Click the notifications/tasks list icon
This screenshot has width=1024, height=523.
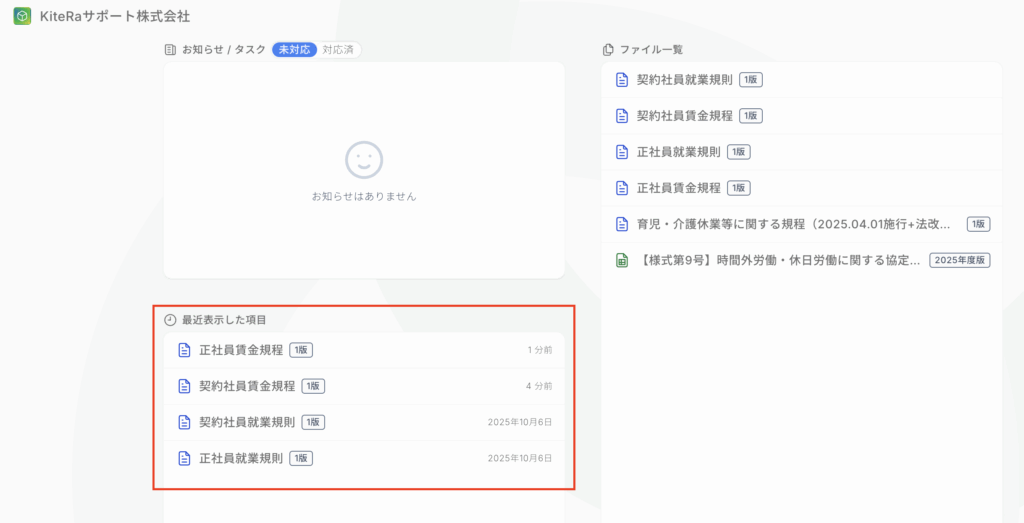[x=170, y=49]
